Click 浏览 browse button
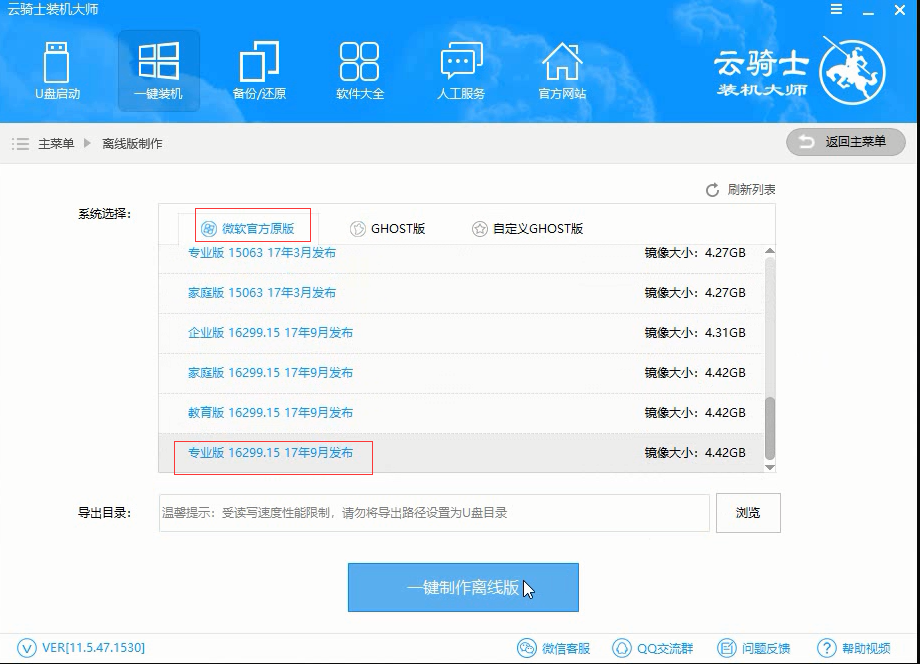 [x=748, y=513]
